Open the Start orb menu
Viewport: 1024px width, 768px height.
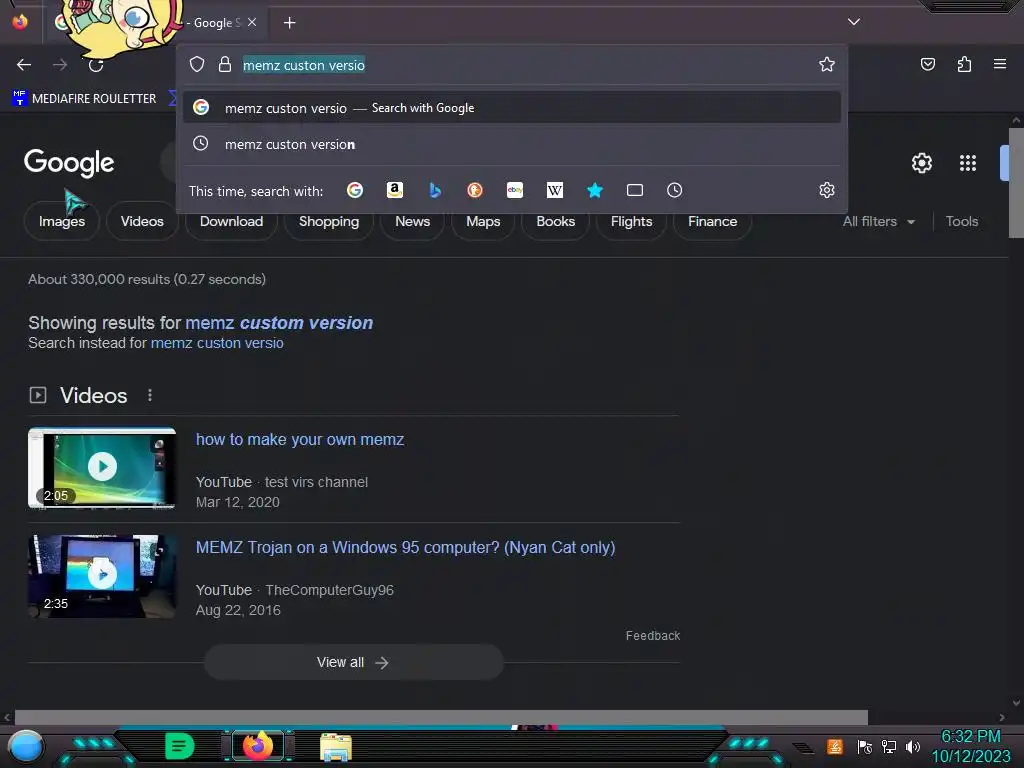(x=26, y=746)
